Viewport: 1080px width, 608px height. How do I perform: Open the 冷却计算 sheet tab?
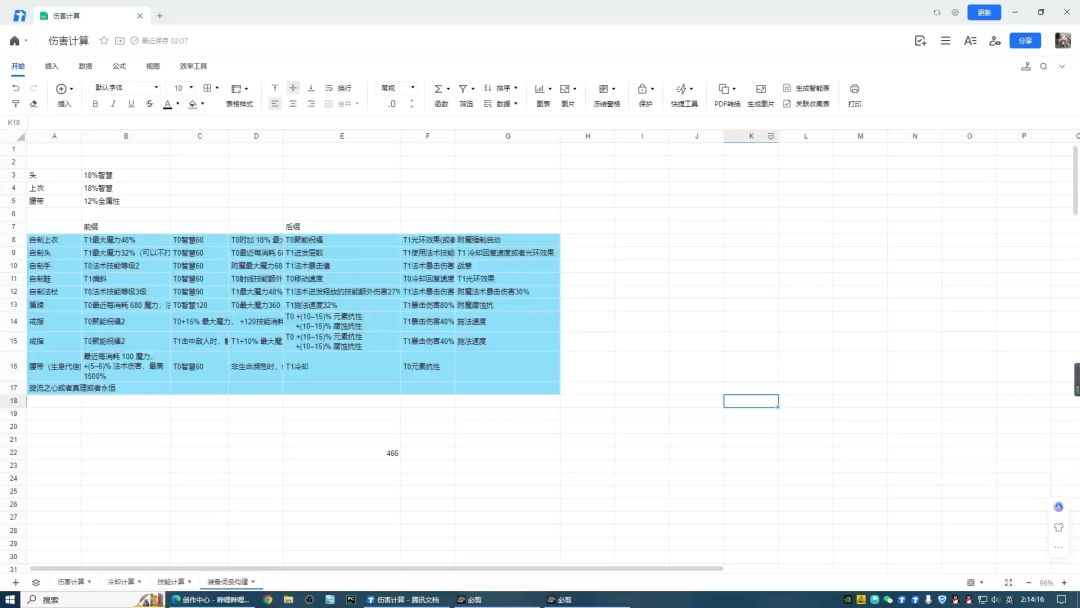(121, 581)
